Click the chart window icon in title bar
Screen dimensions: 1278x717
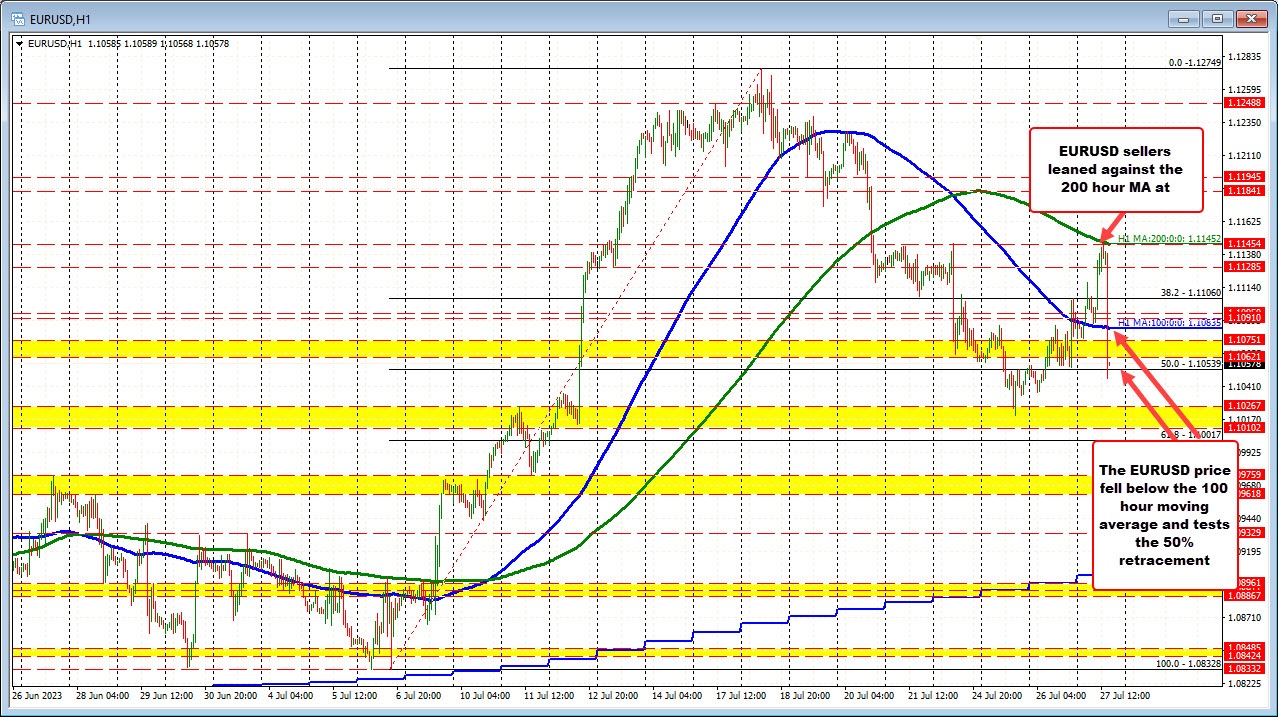12,18
